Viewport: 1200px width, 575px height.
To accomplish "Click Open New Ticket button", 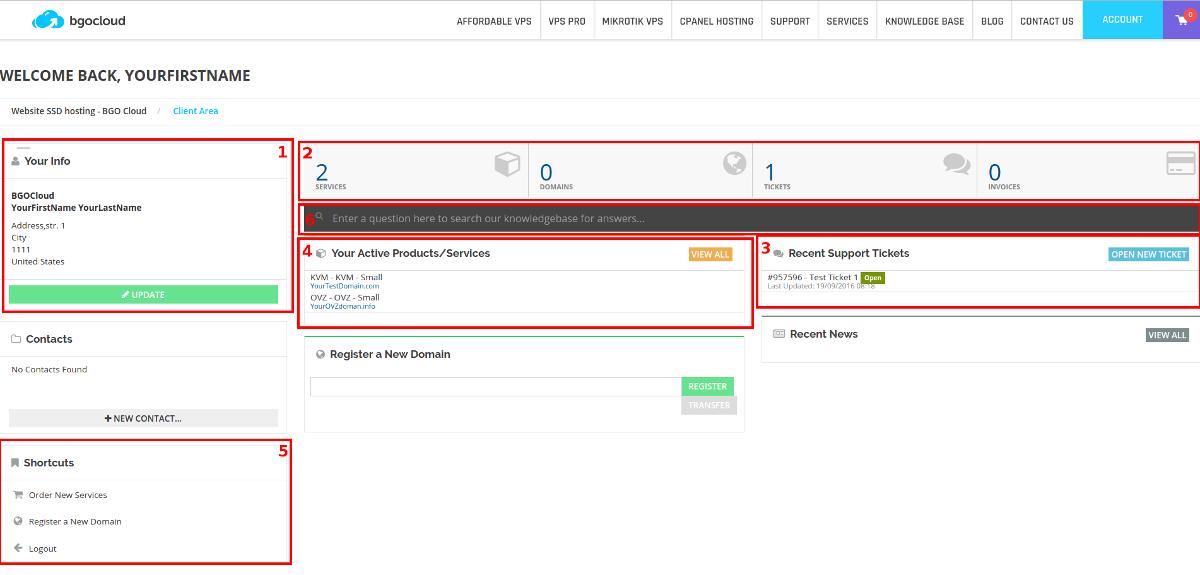I will pos(1149,254).
